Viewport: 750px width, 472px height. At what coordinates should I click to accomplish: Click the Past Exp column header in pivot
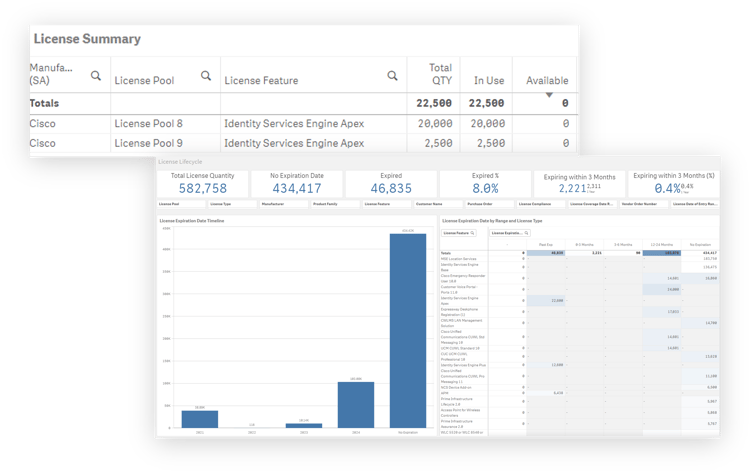546,245
